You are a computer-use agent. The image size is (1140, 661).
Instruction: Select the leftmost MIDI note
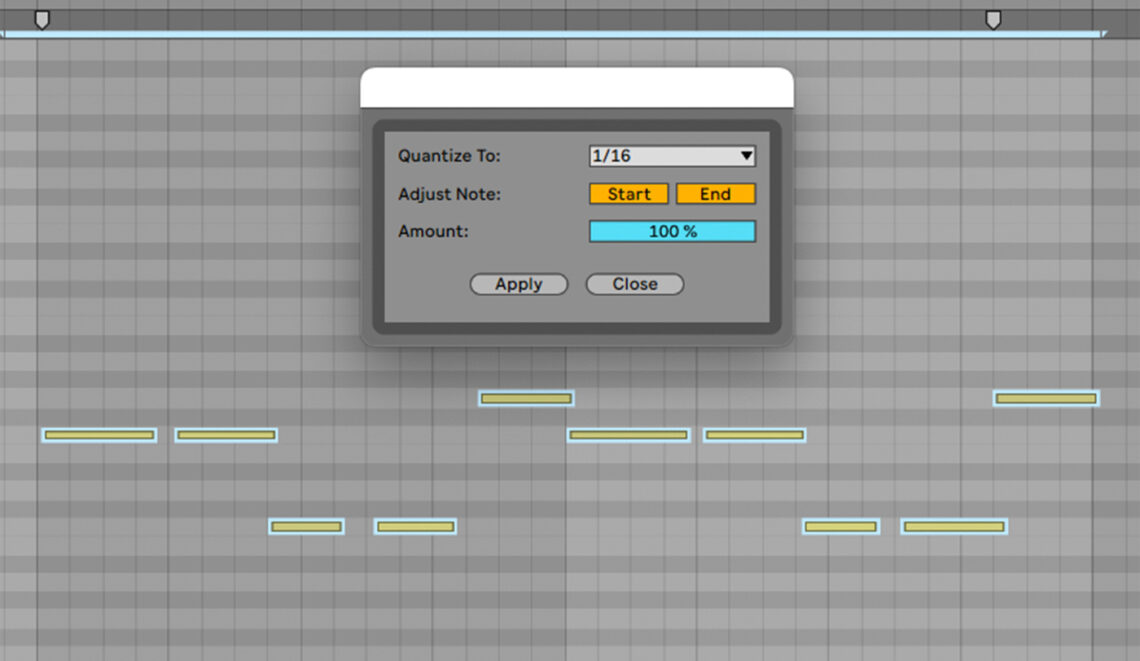pos(98,434)
